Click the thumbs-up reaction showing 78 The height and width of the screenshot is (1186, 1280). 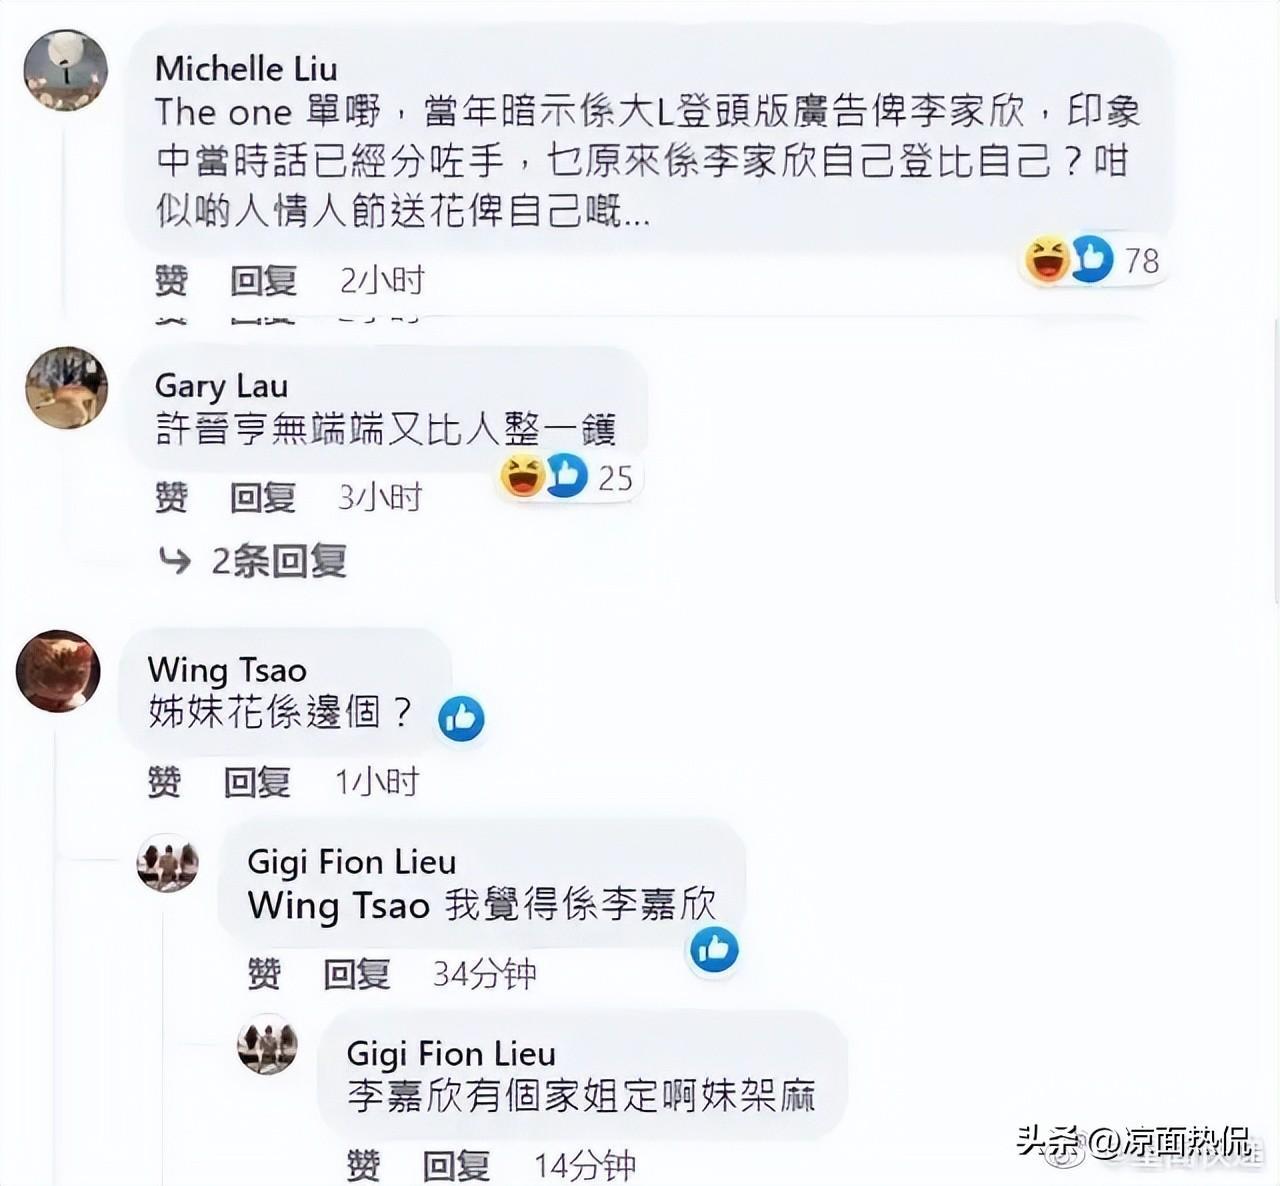[1091, 260]
